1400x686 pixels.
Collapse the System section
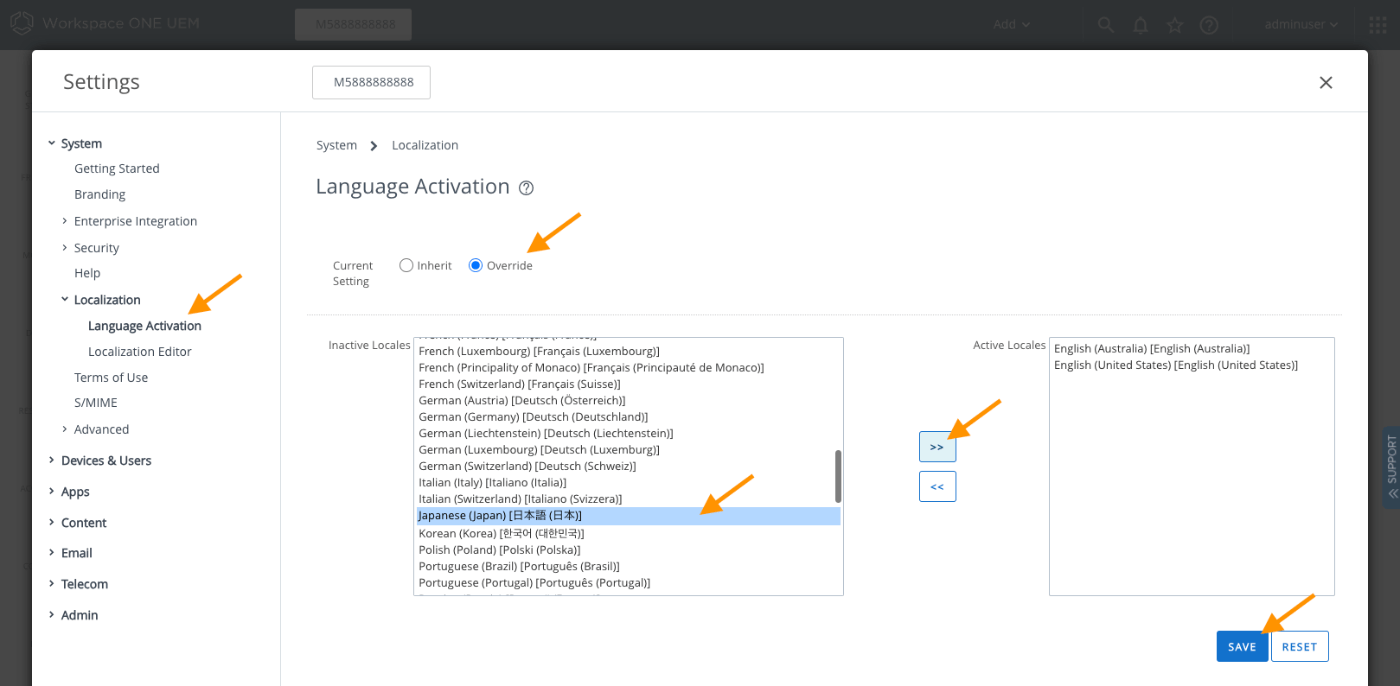51,143
